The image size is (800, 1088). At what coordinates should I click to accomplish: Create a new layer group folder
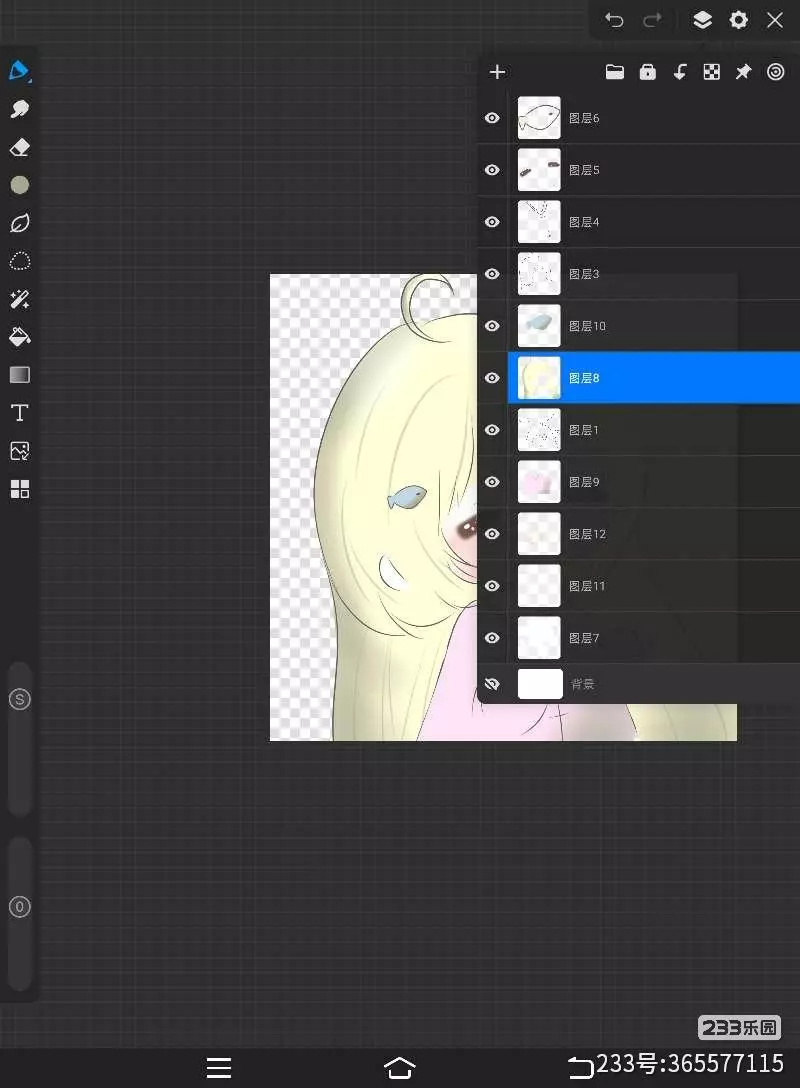pyautogui.click(x=615, y=72)
